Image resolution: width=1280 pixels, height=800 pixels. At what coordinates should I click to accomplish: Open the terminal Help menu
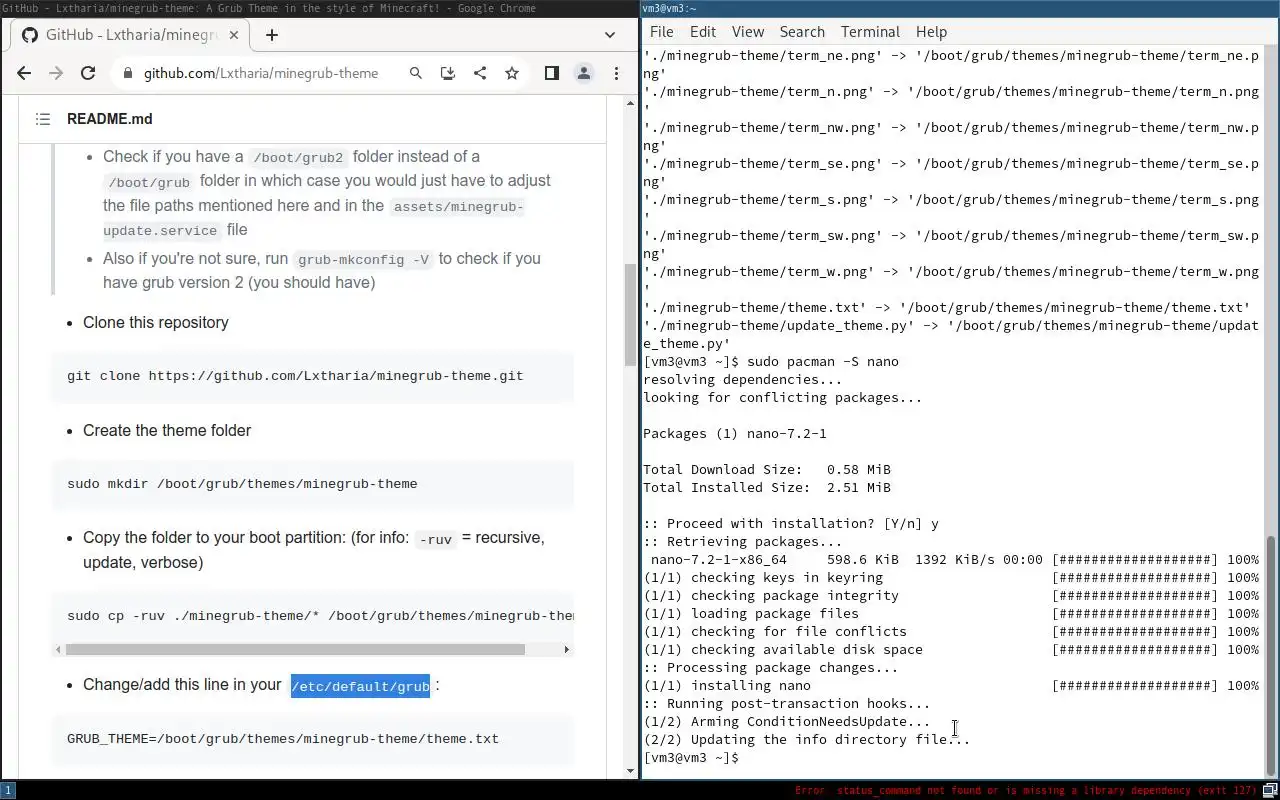(x=931, y=32)
